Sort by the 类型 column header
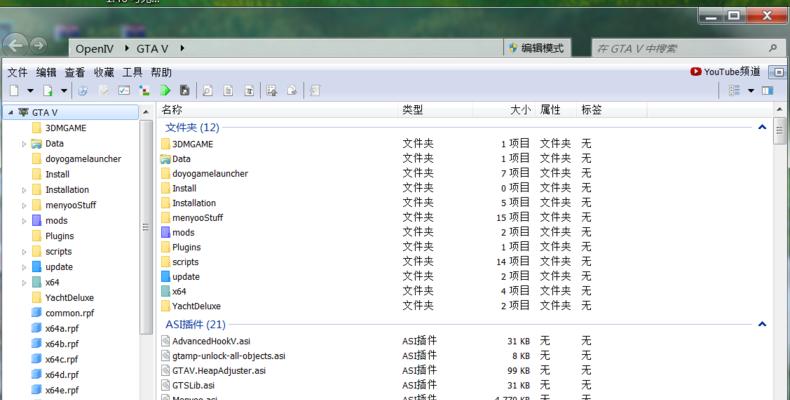 pos(436,110)
